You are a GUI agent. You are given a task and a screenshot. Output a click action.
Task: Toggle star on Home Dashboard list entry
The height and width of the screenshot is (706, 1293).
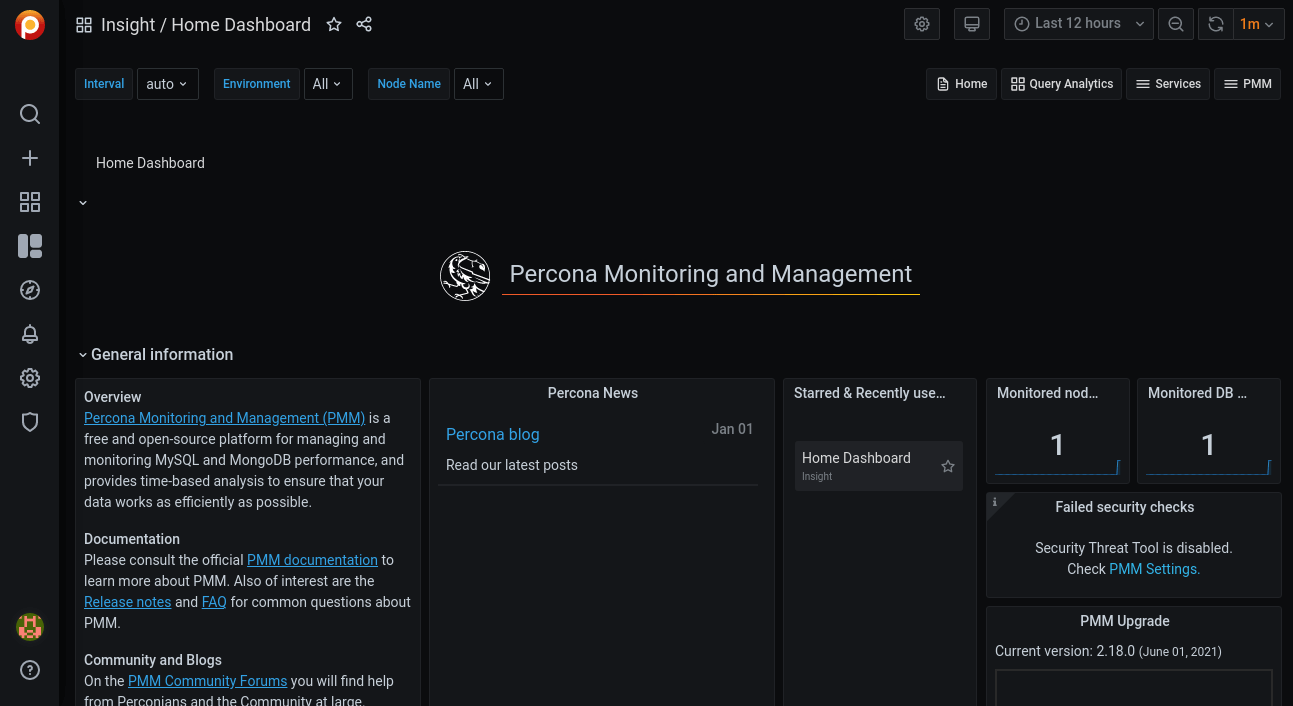(948, 466)
